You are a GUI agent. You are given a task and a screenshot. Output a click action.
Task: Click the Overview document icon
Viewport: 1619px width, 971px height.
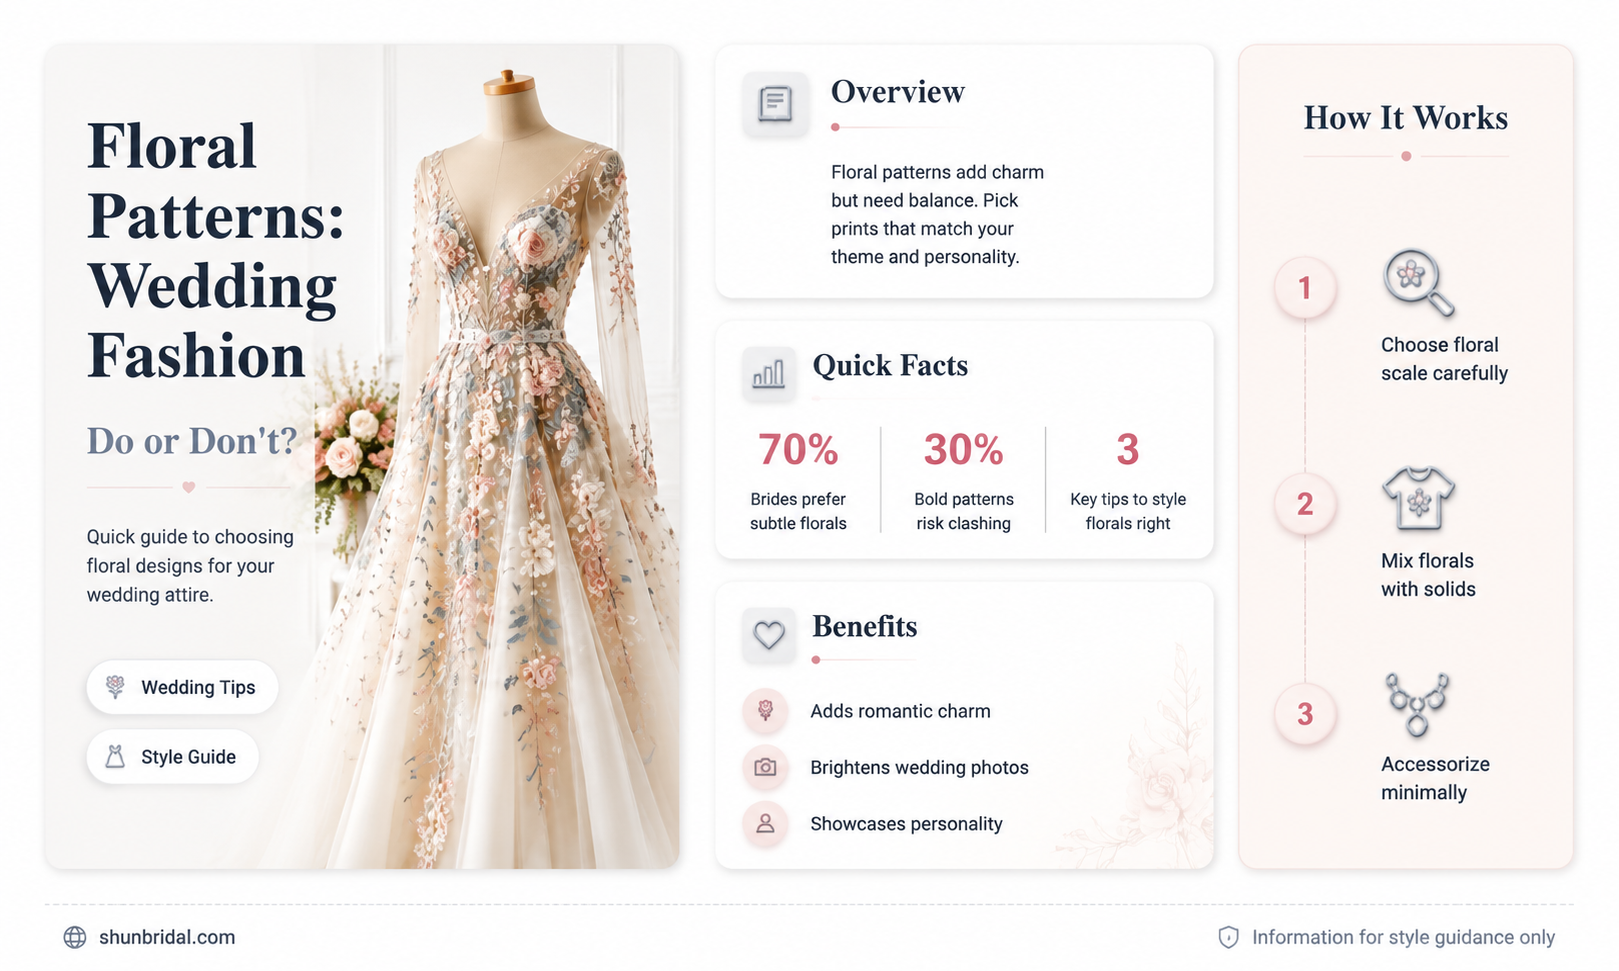click(775, 104)
